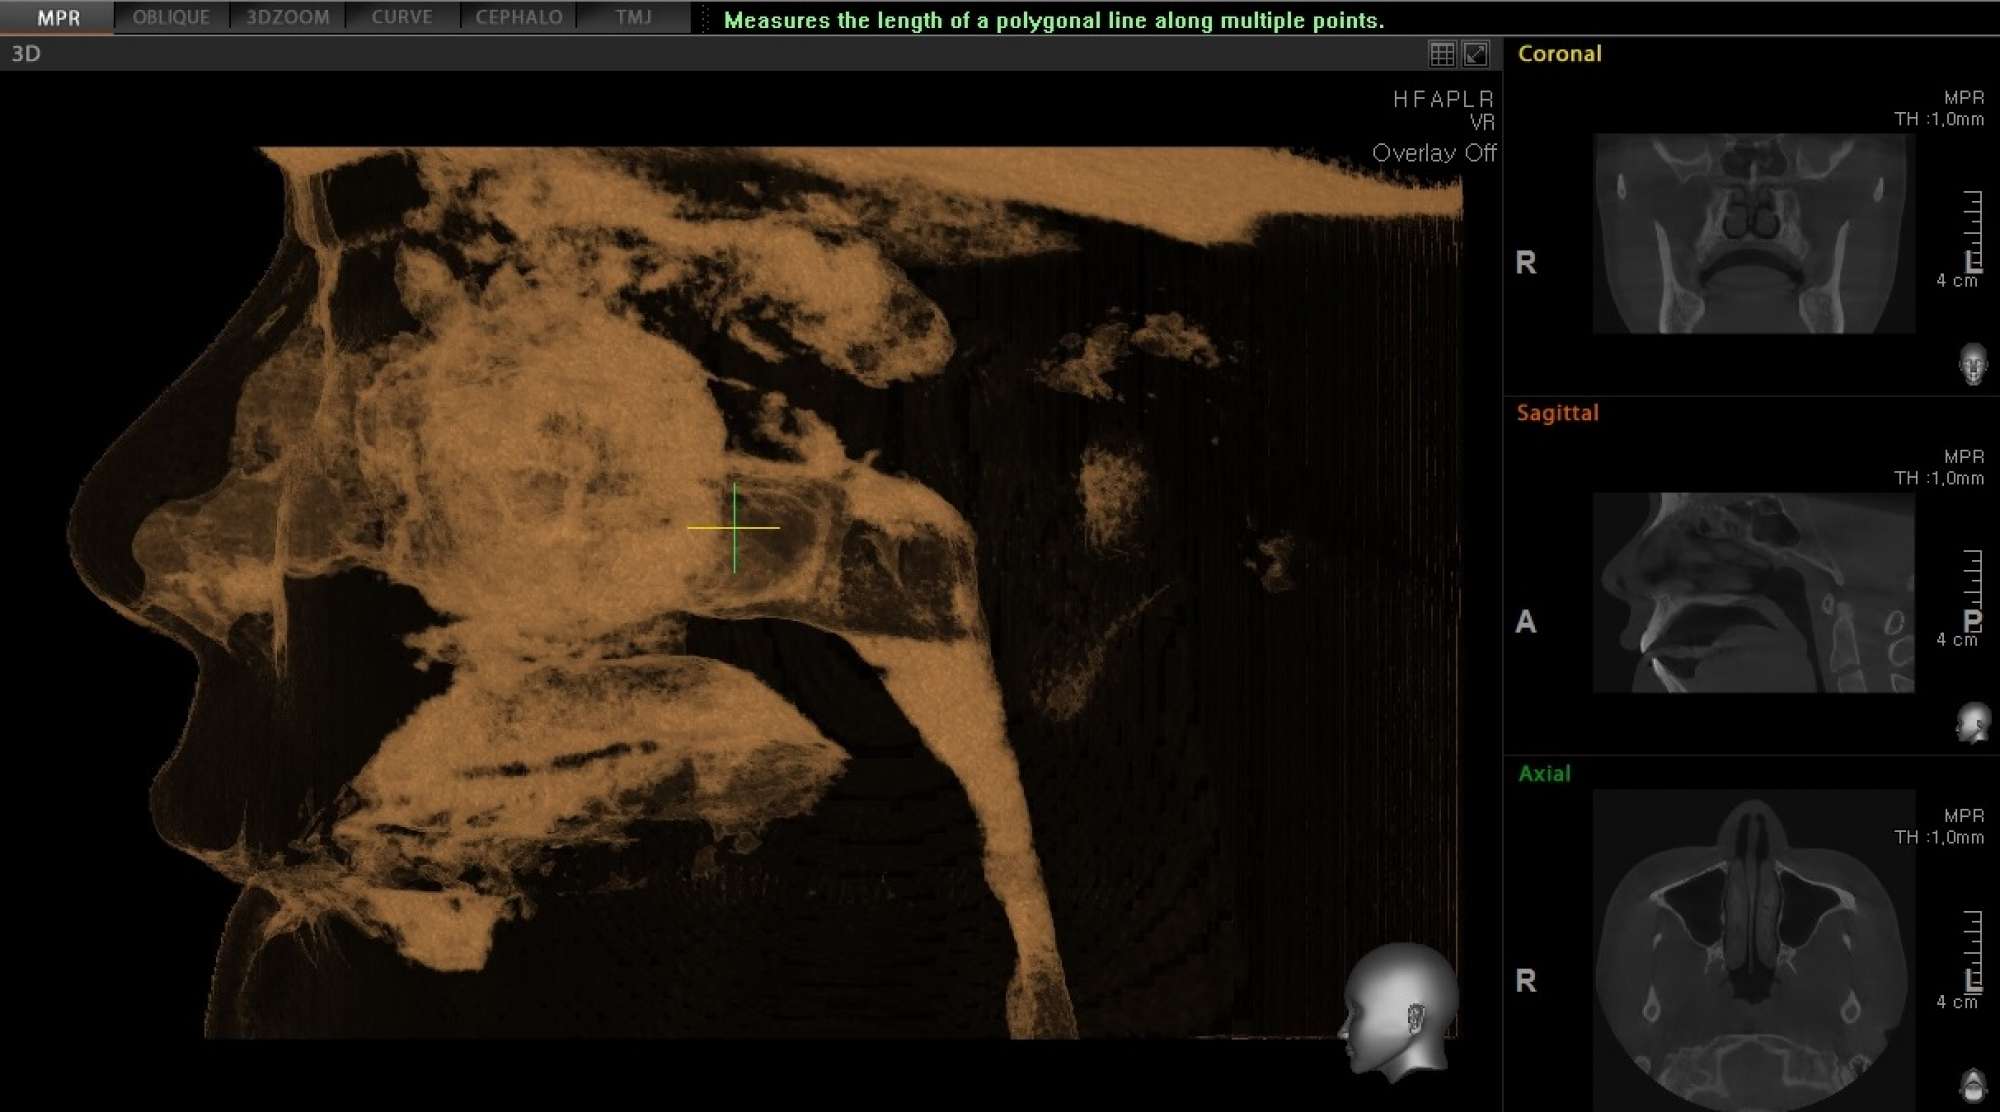2000x1112 pixels.
Task: Open the TH :1,0mm thickness in Axial view
Action: (1938, 837)
